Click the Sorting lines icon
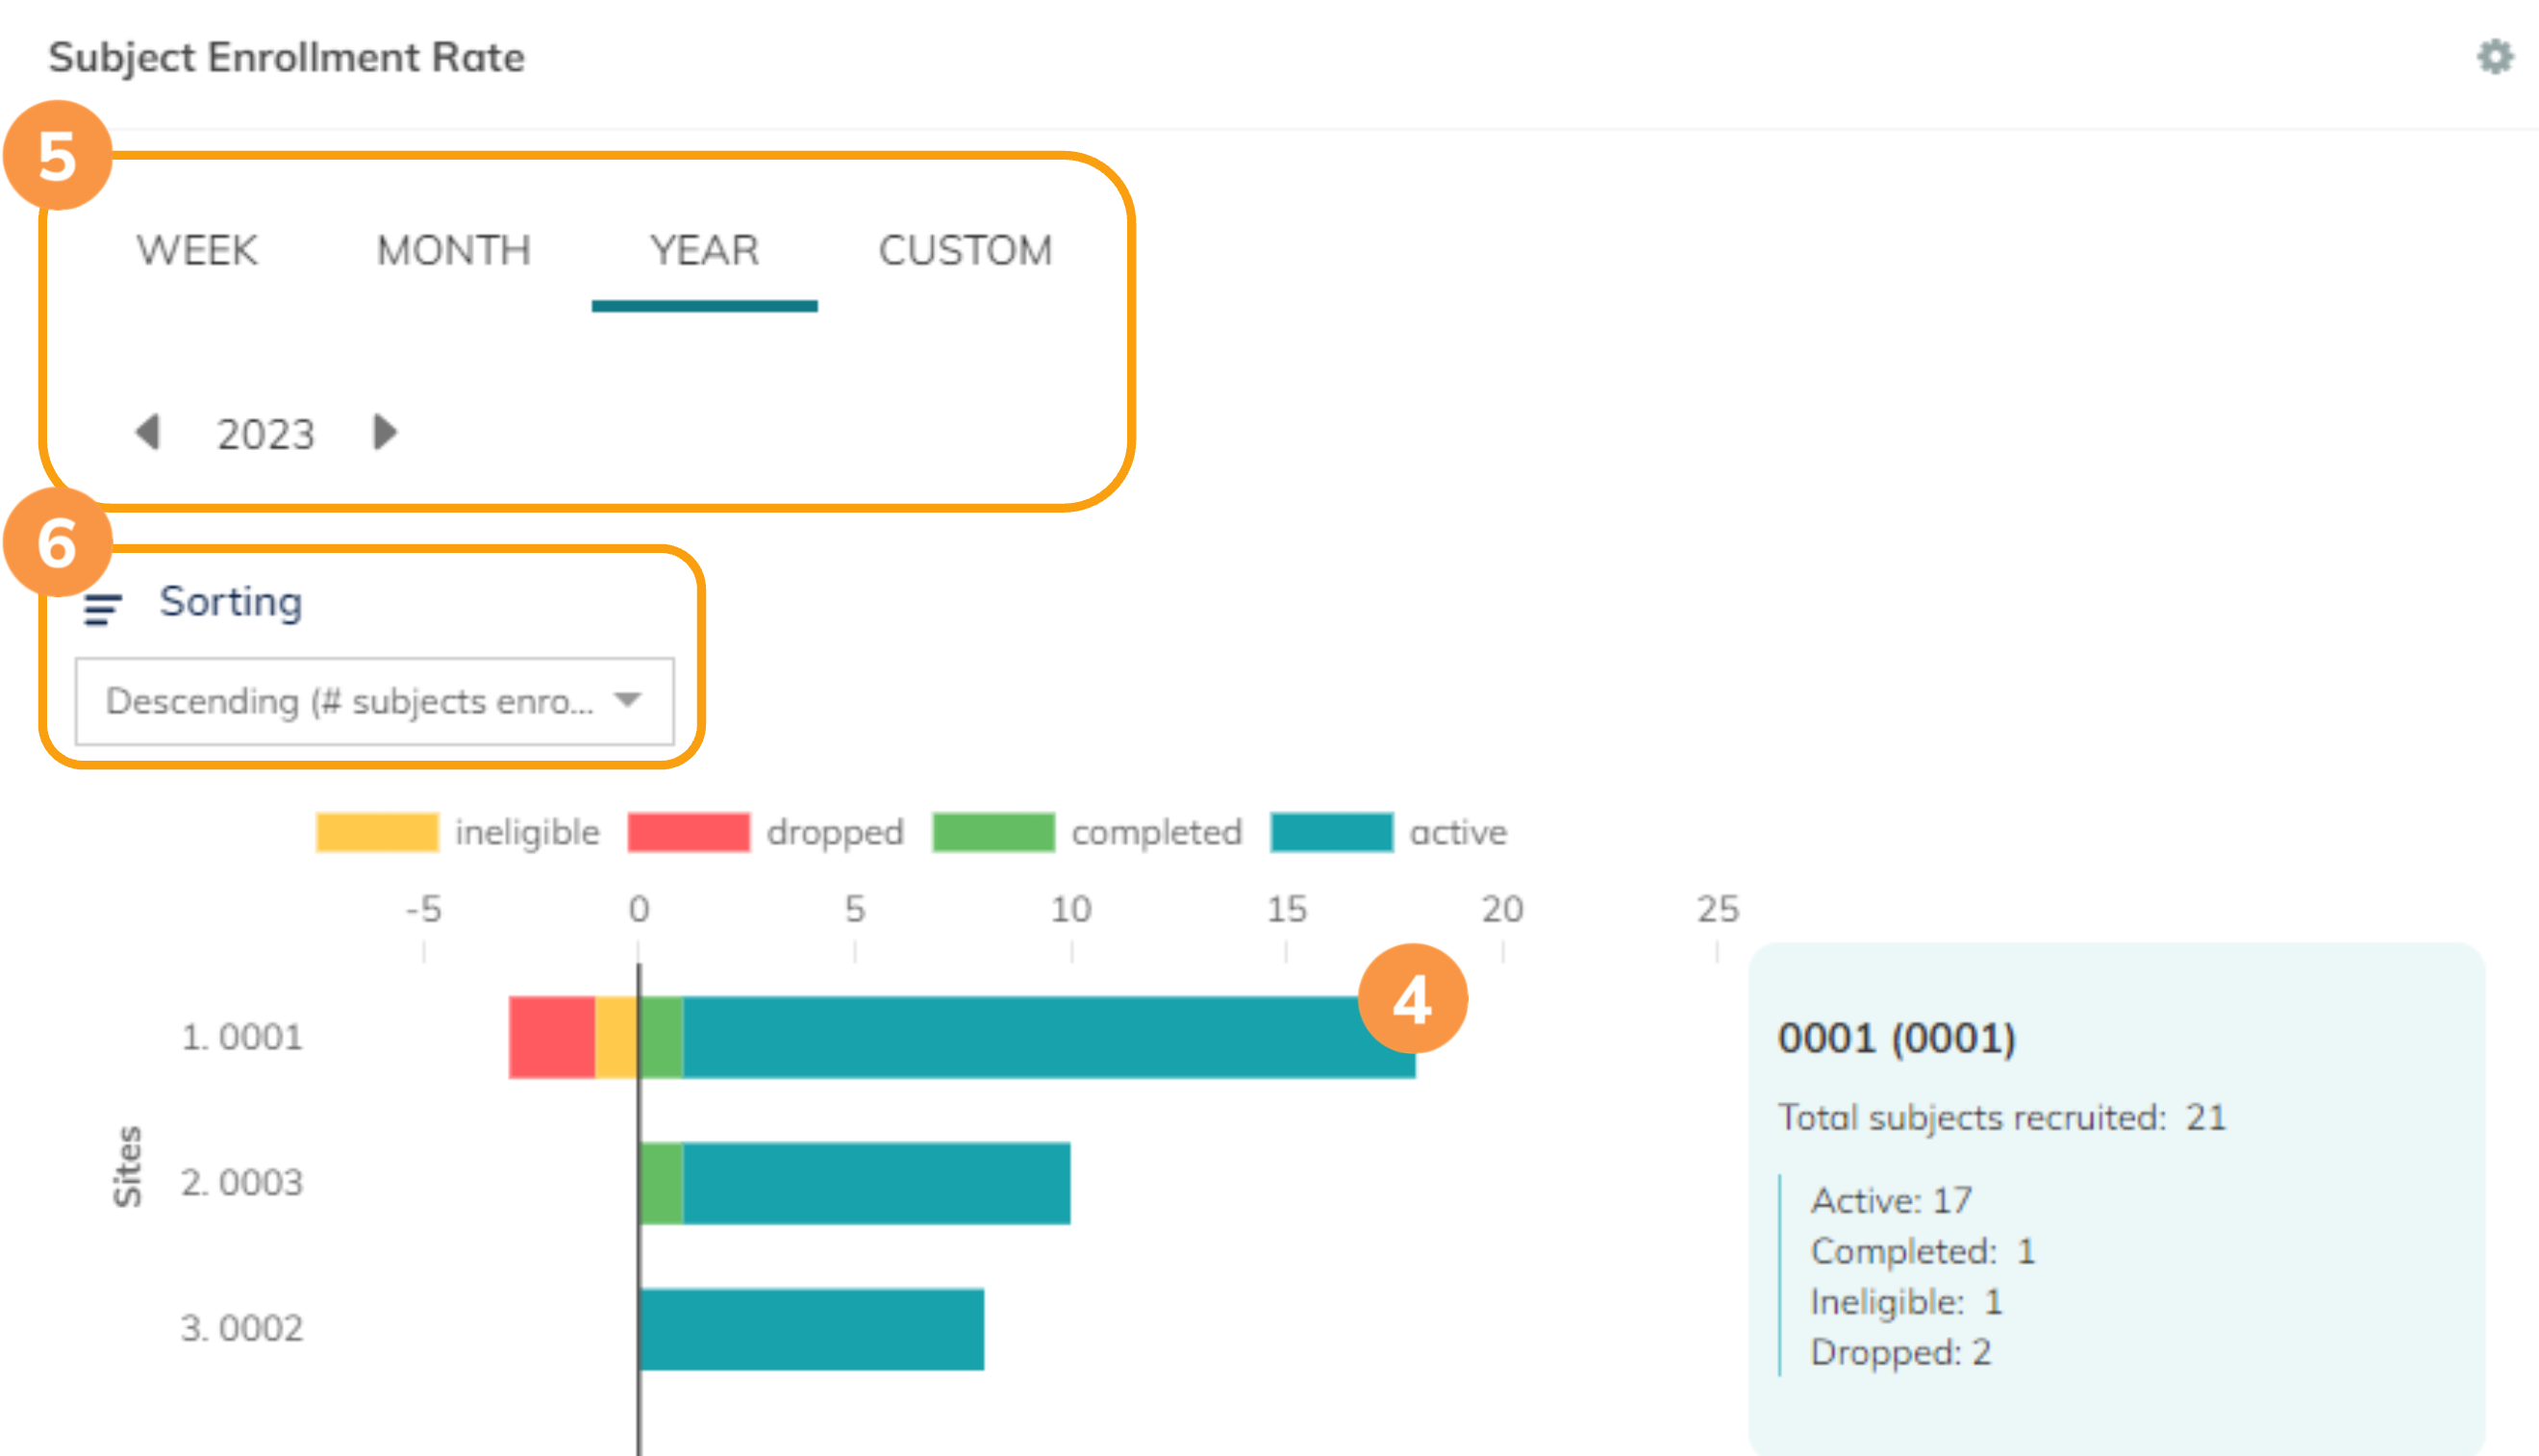 pyautogui.click(x=102, y=607)
